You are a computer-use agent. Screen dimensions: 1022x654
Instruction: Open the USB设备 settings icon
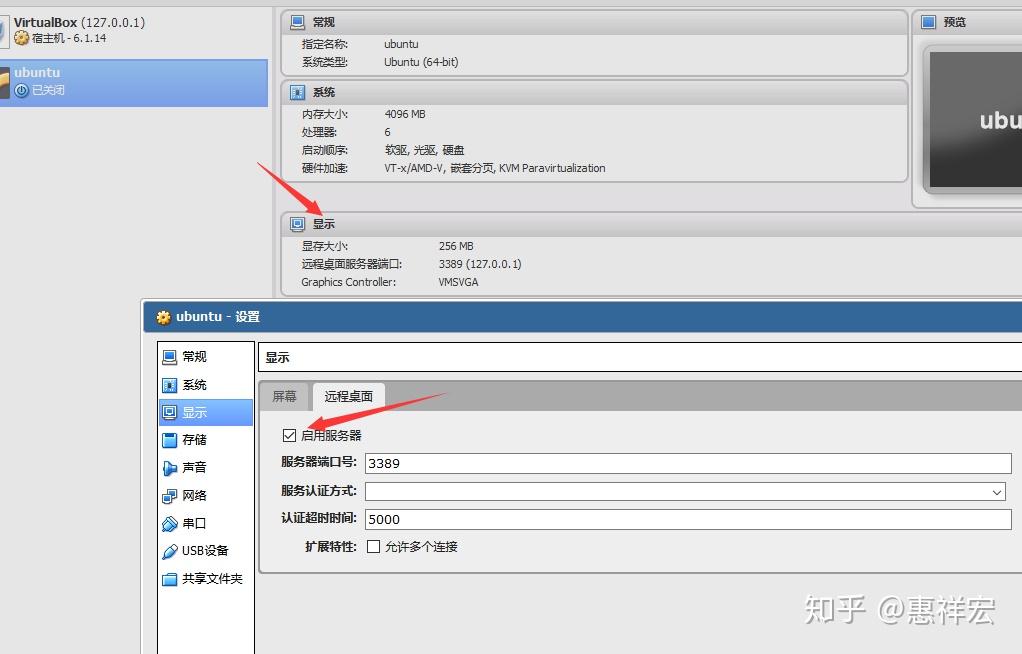point(171,551)
